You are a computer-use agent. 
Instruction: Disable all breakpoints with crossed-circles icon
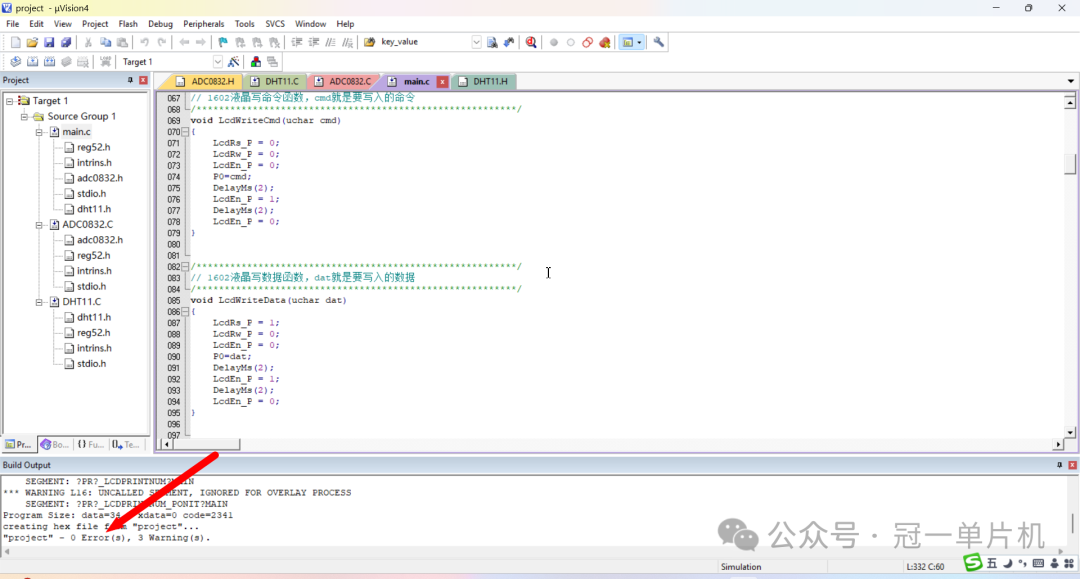(588, 42)
